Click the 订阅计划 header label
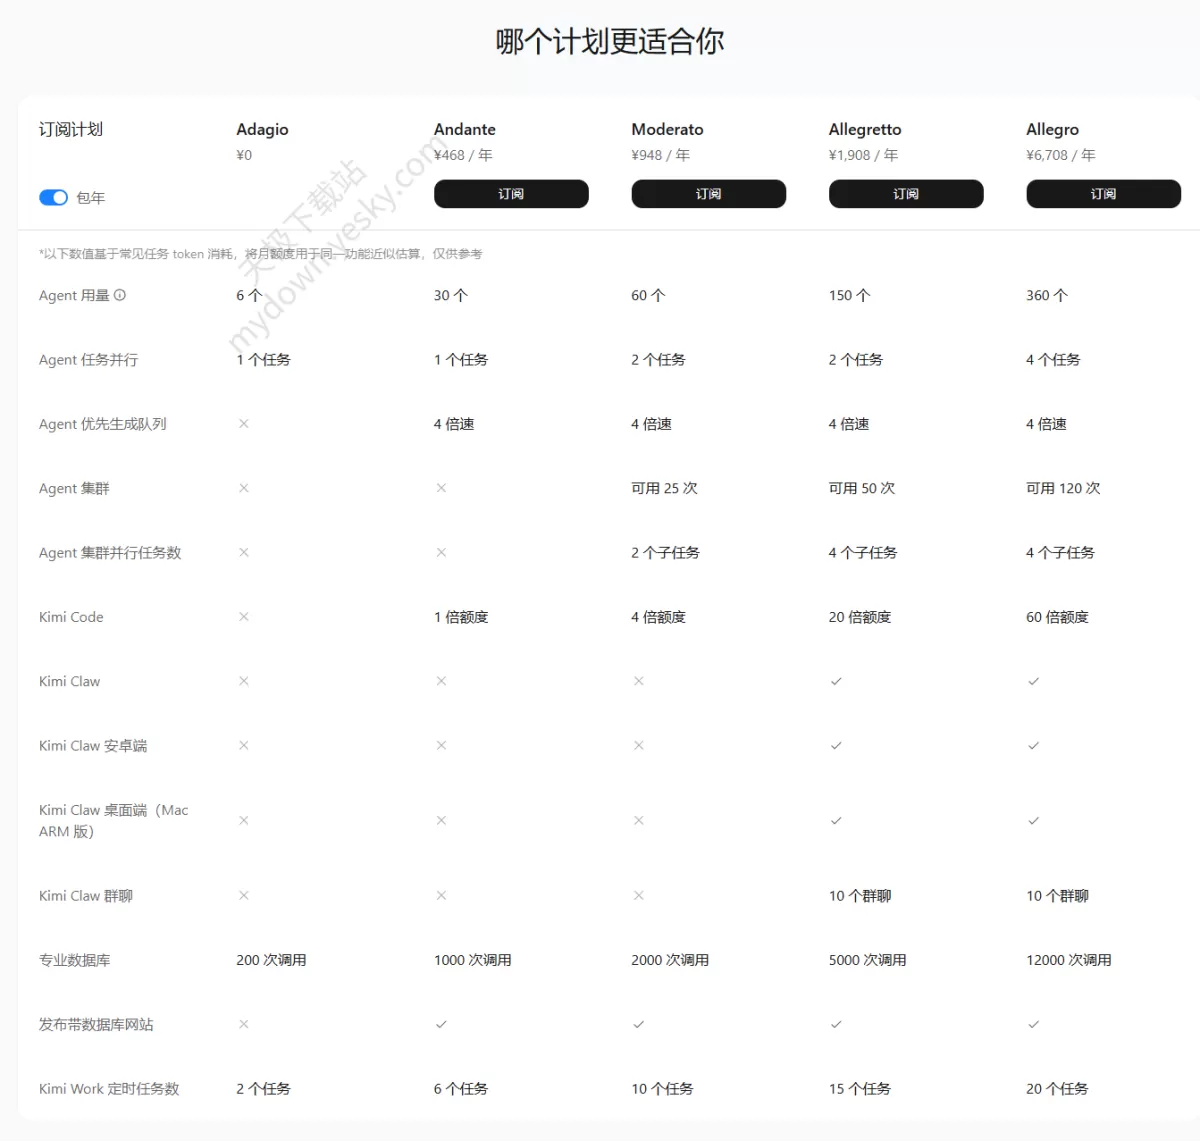 coord(71,130)
